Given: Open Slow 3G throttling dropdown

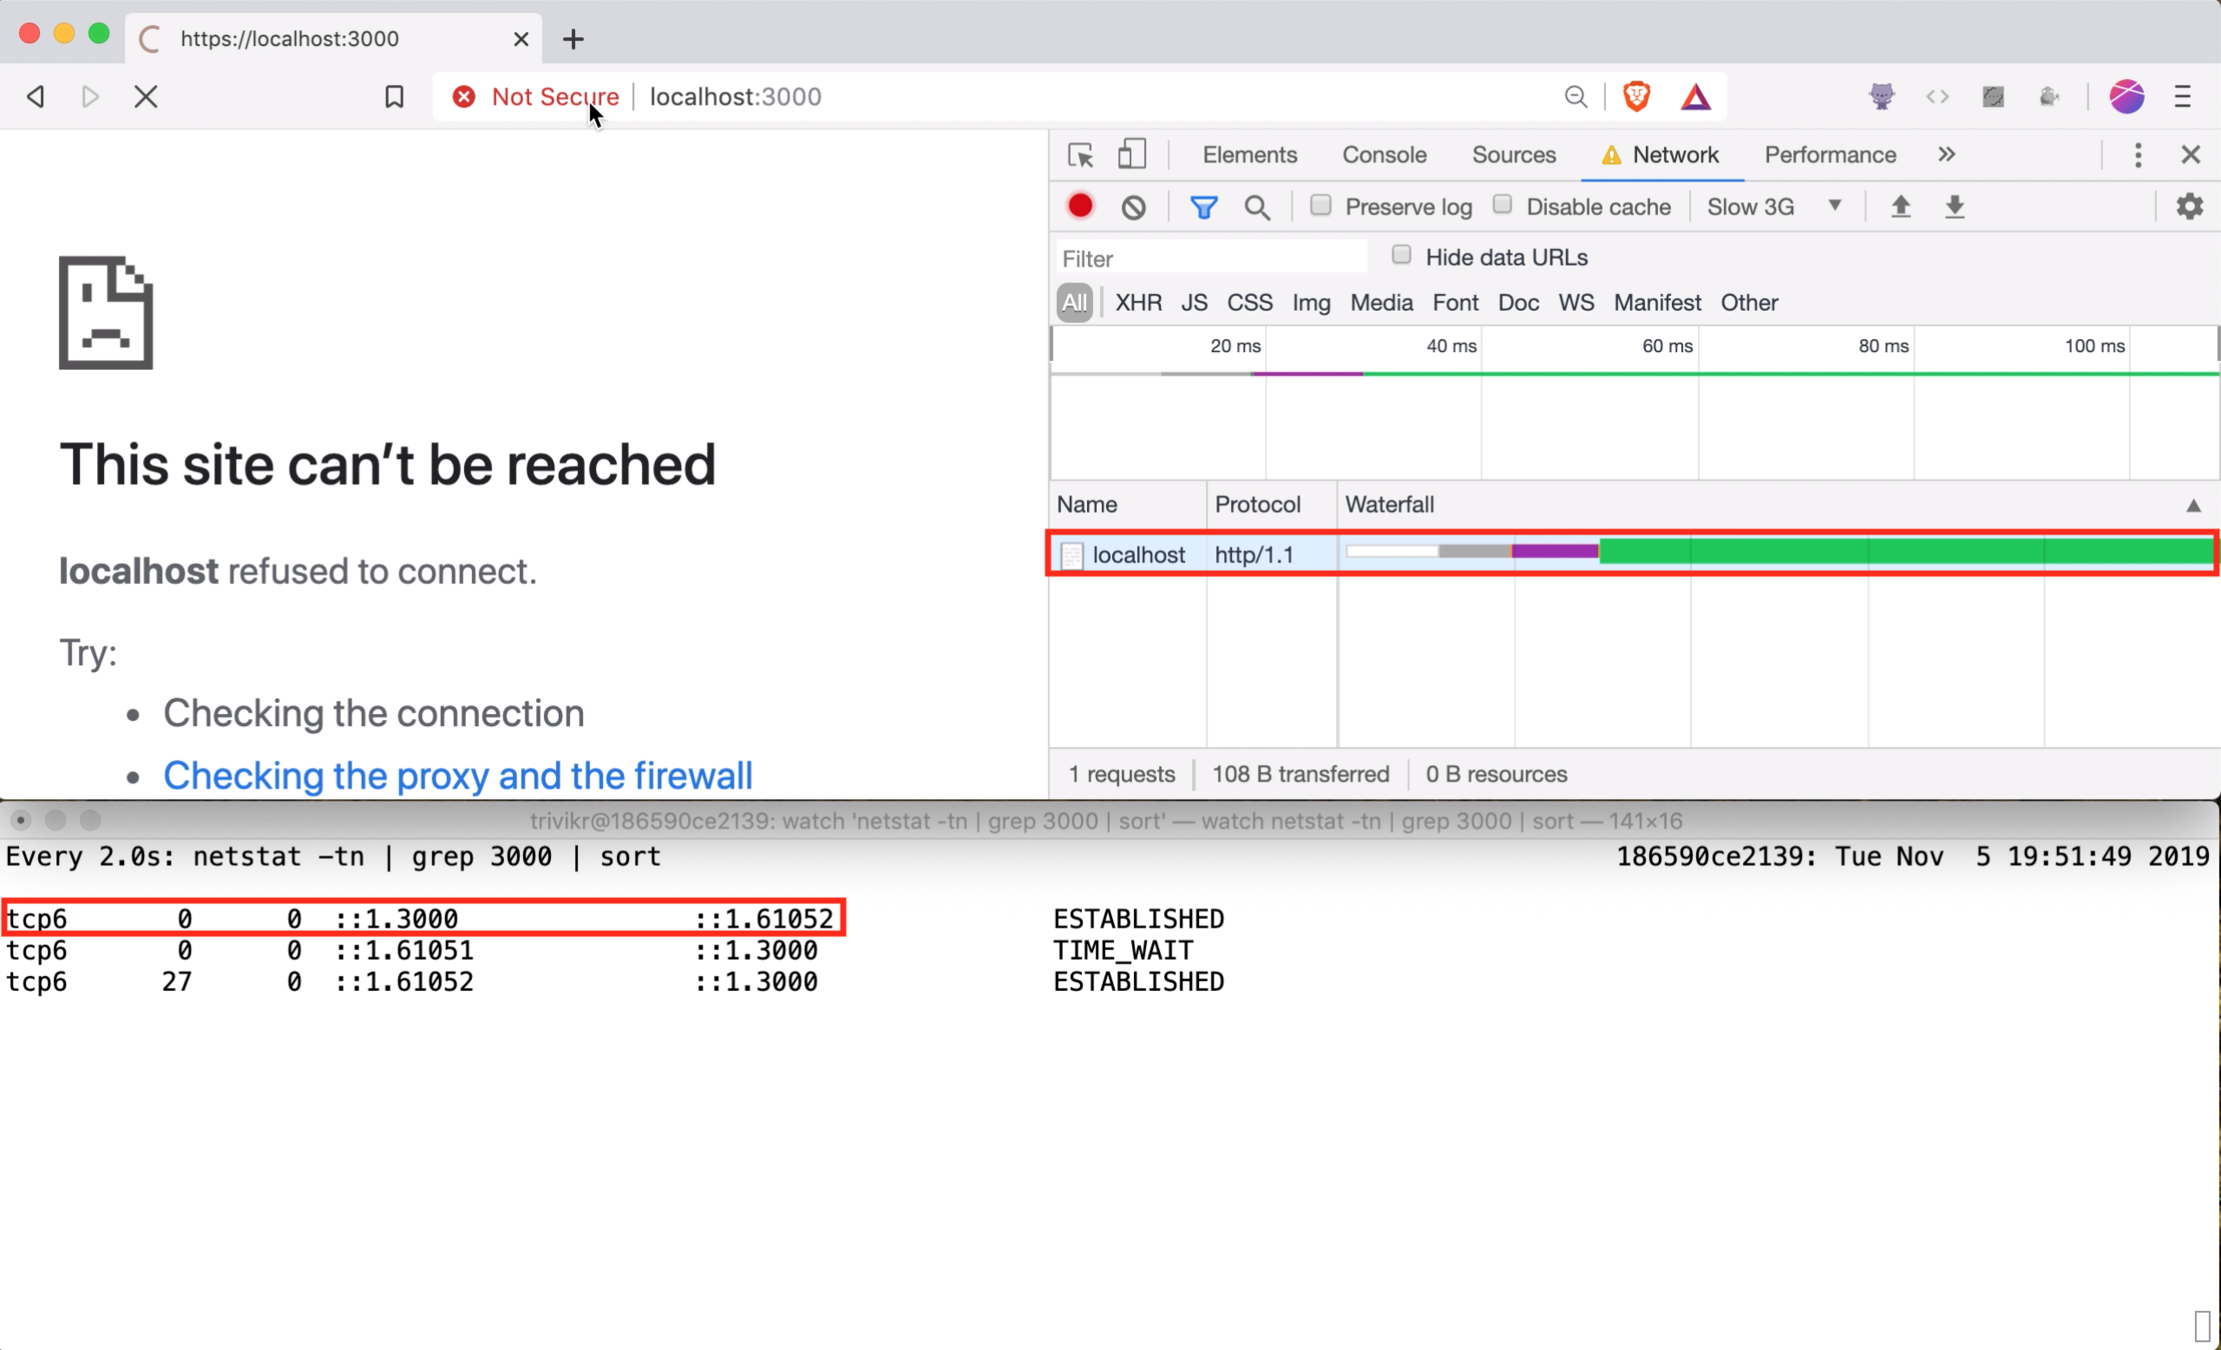Looking at the screenshot, I should coord(1773,207).
